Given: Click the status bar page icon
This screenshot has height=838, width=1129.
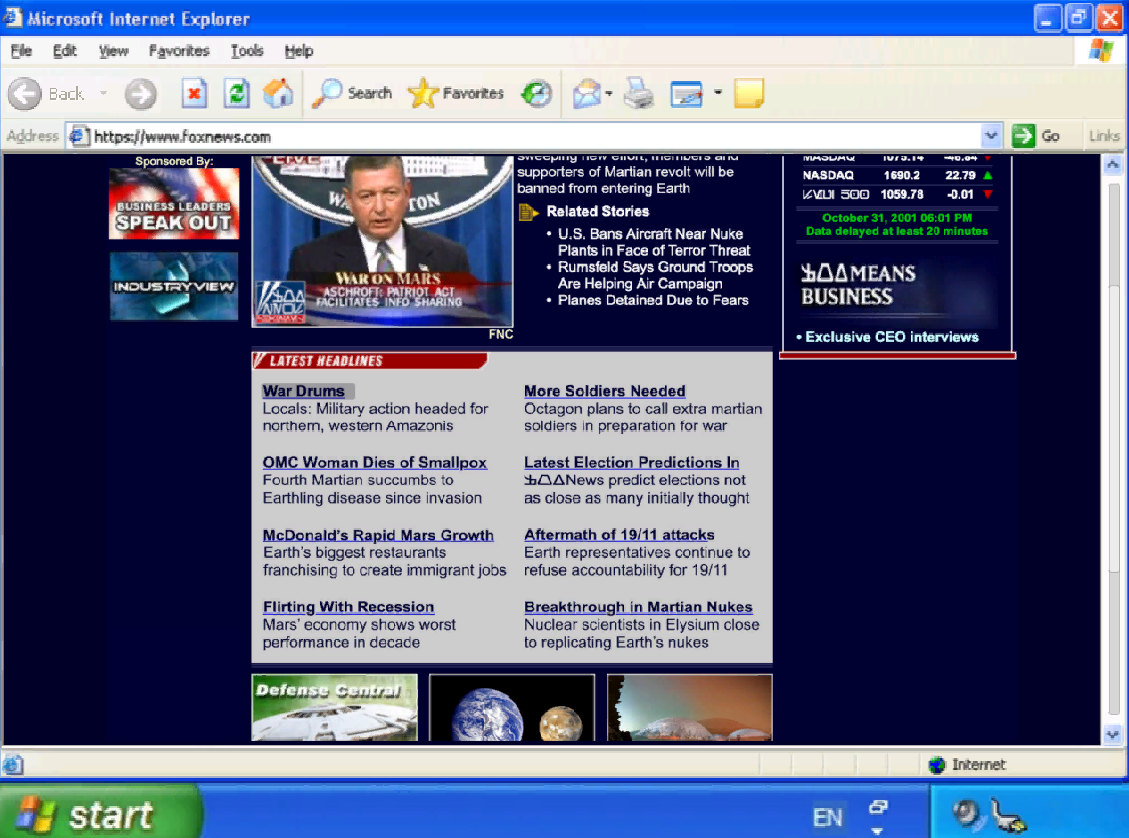Looking at the screenshot, I should click(14, 765).
